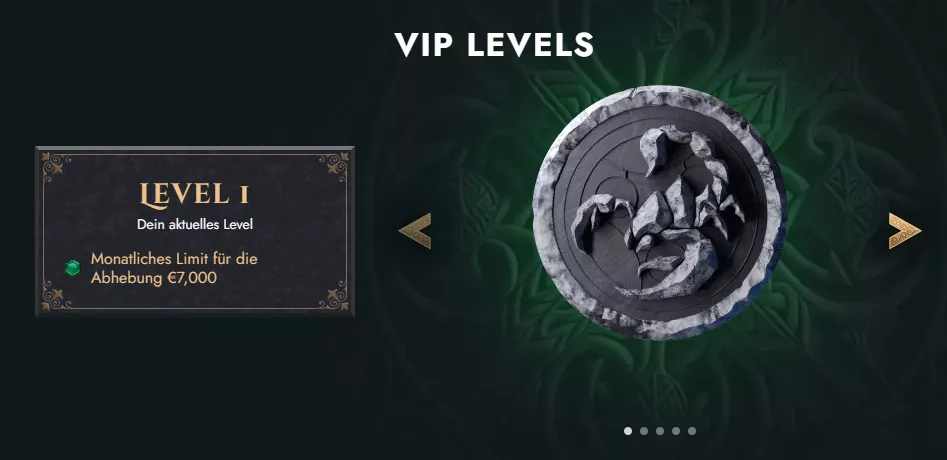This screenshot has height=460, width=947.
Task: Select the third carousel pagination dot
Action: (x=660, y=431)
